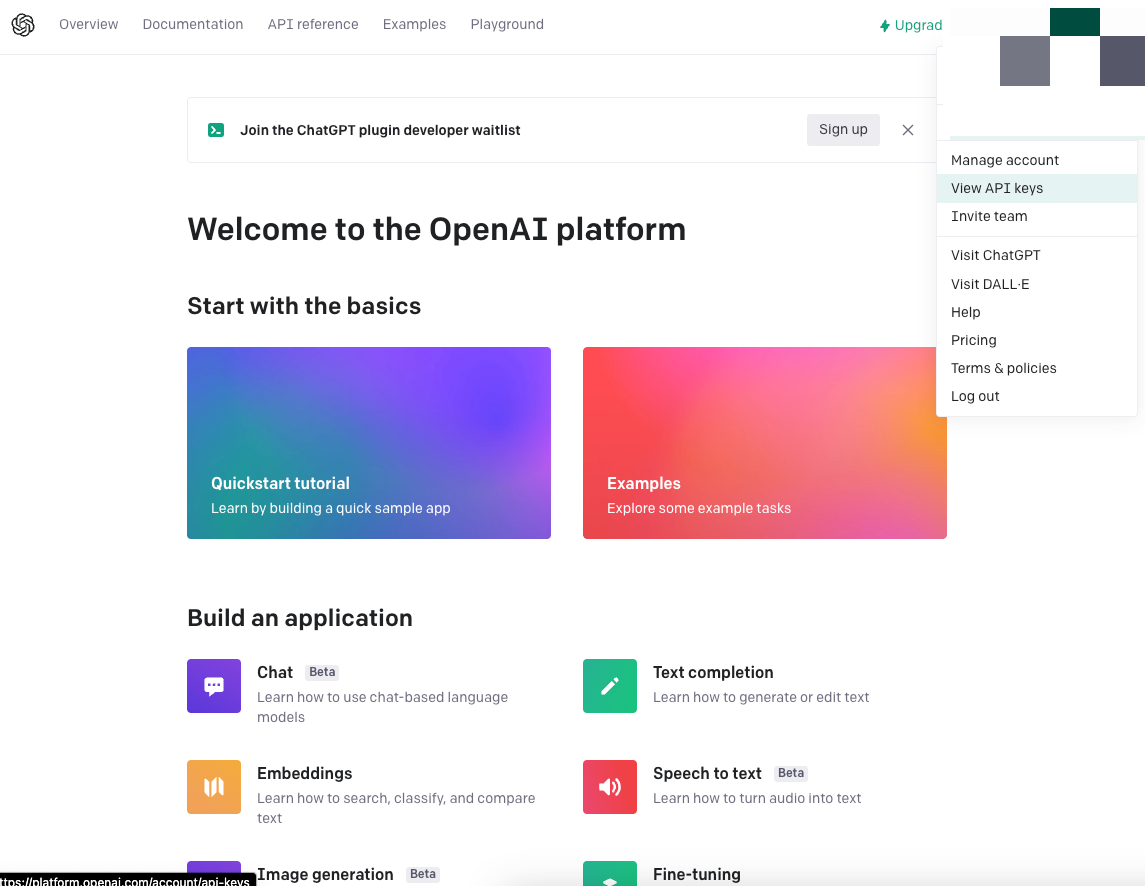1145x886 pixels.
Task: Select Manage account in the menu
Action: click(x=1037, y=160)
